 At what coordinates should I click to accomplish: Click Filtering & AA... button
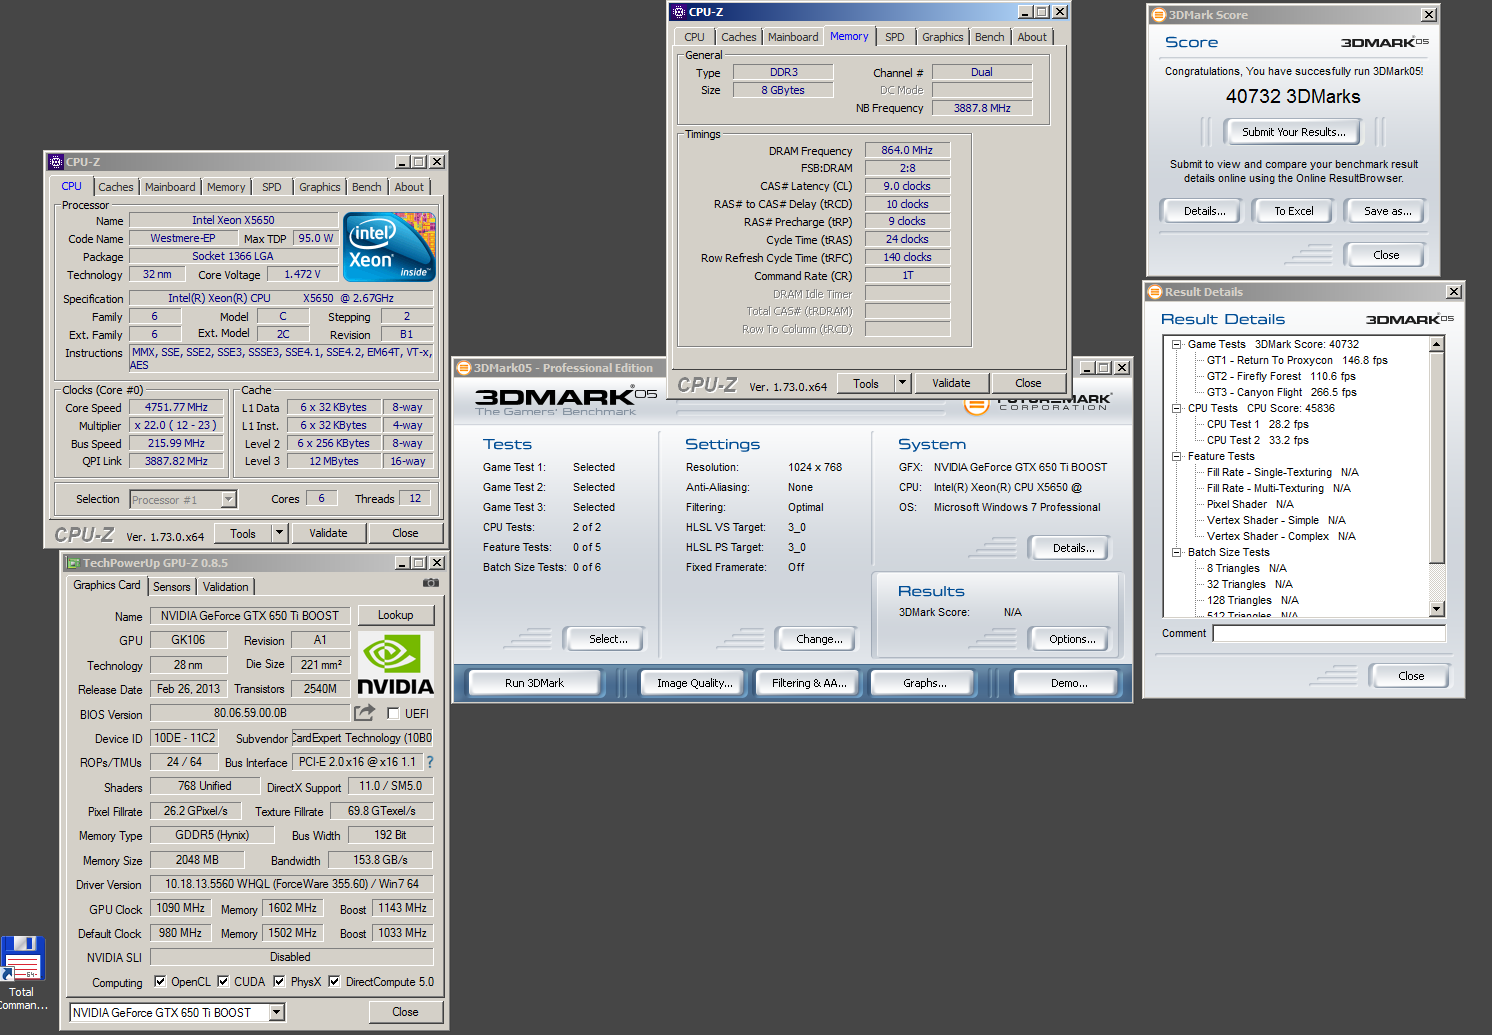point(808,683)
